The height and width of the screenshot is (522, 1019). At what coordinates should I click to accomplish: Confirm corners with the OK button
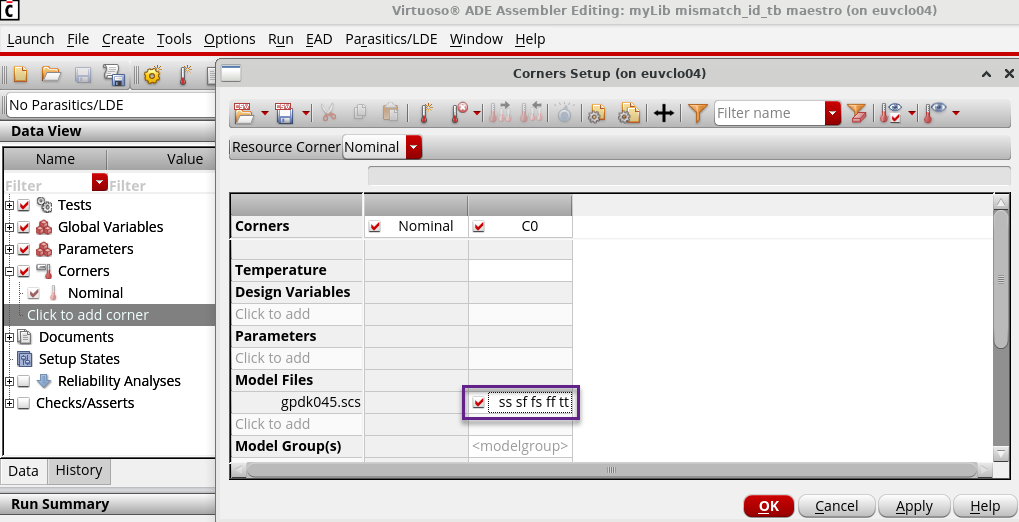[769, 506]
